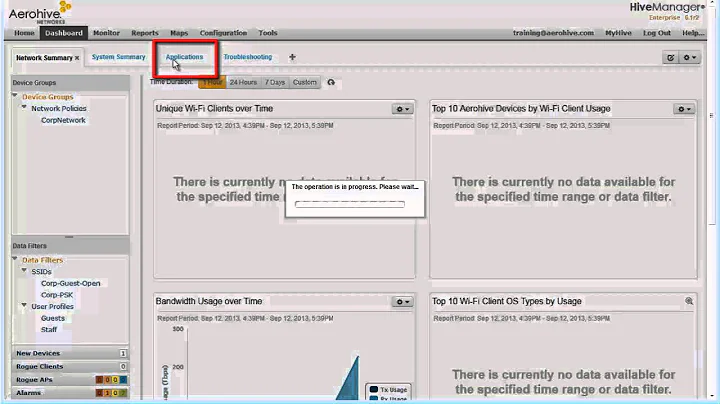
Task: Click the New Devices count badge
Action: click(x=123, y=353)
